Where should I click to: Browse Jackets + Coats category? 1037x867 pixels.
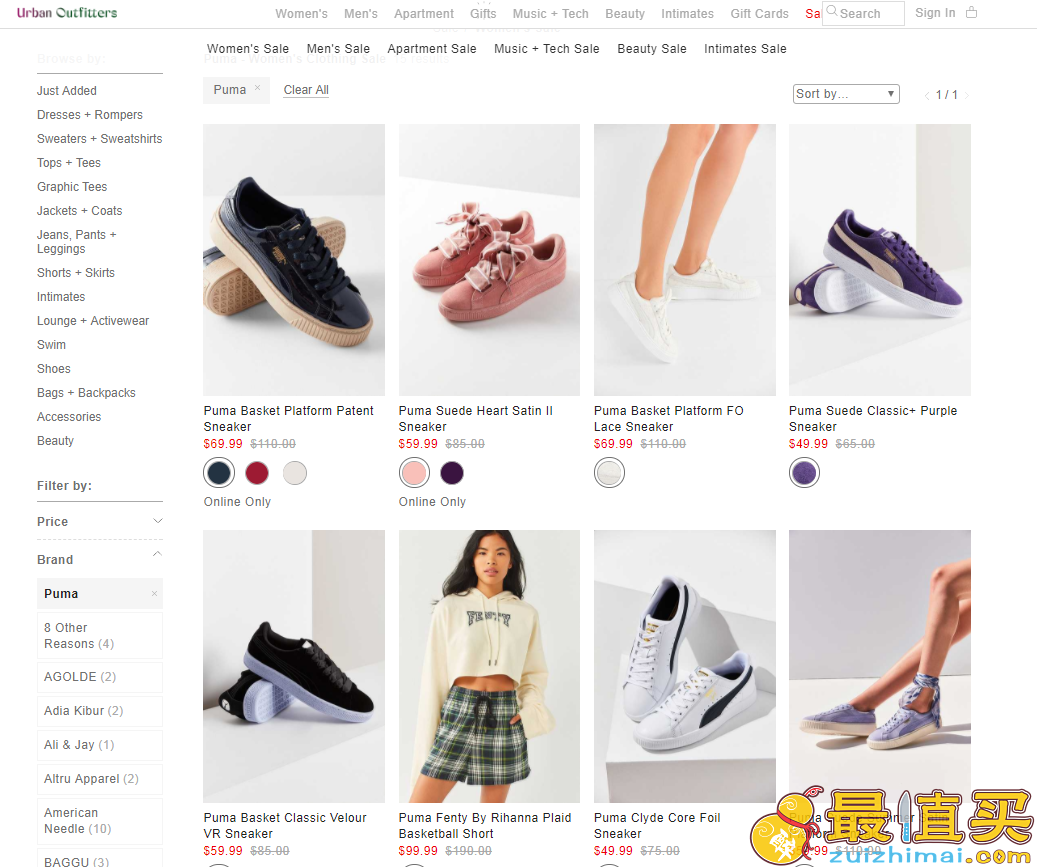point(80,211)
